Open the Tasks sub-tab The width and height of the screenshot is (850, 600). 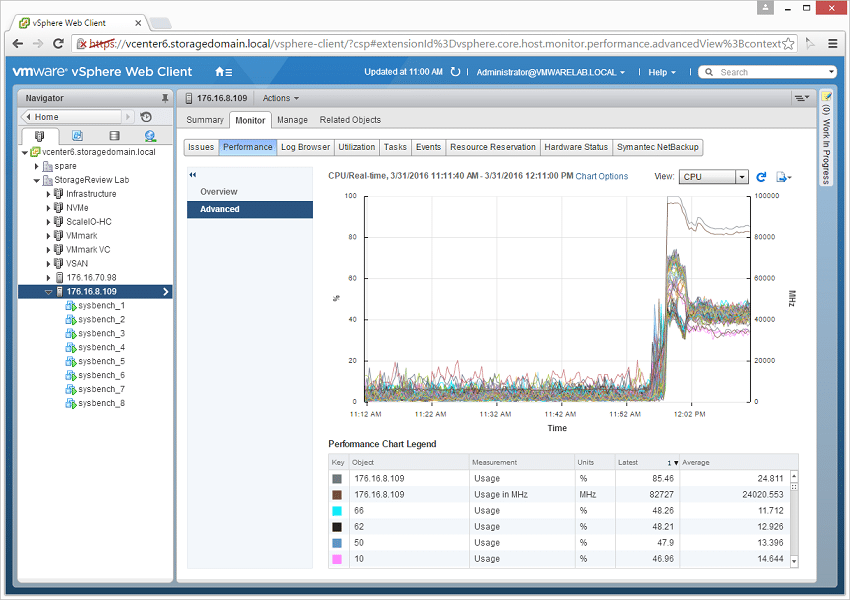[x=395, y=147]
